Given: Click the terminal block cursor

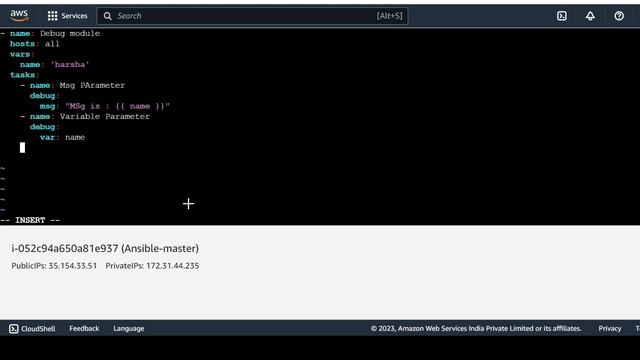Looking at the screenshot, I should 22,148.
